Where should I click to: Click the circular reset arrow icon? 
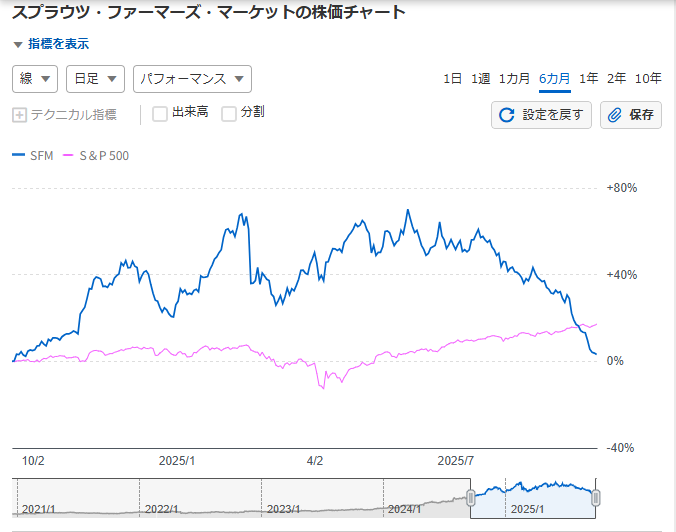coord(507,115)
